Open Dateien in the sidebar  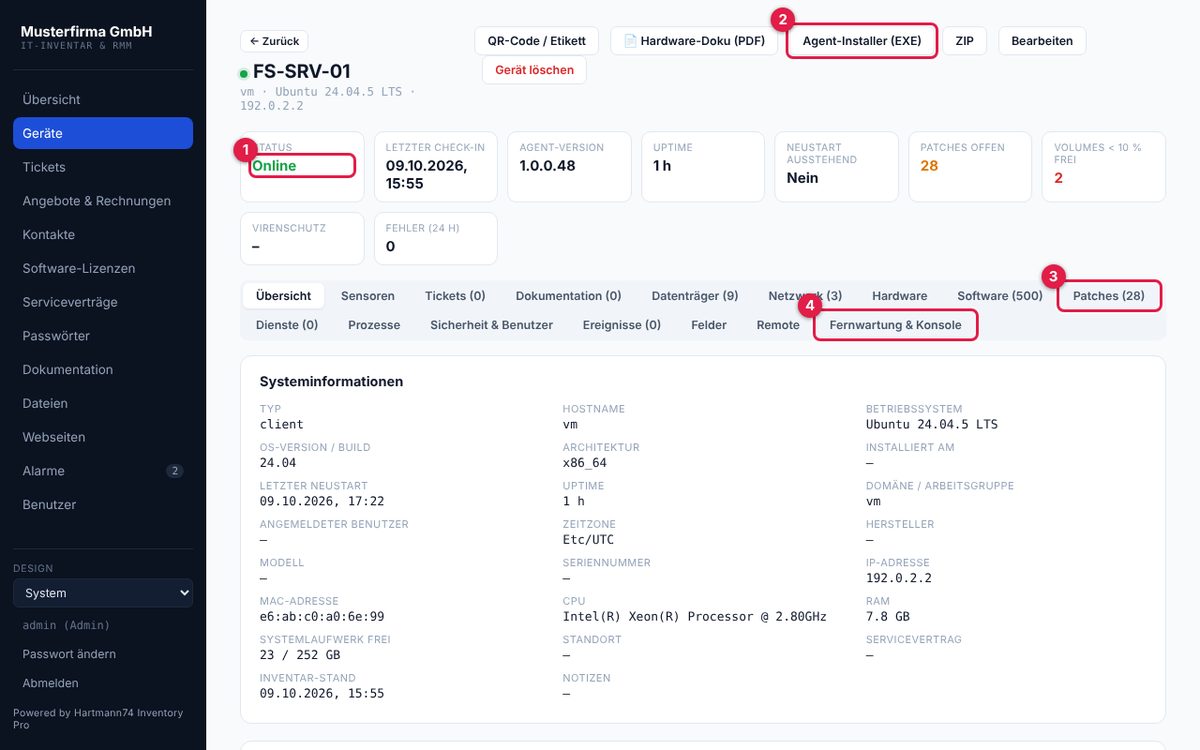(x=103, y=404)
